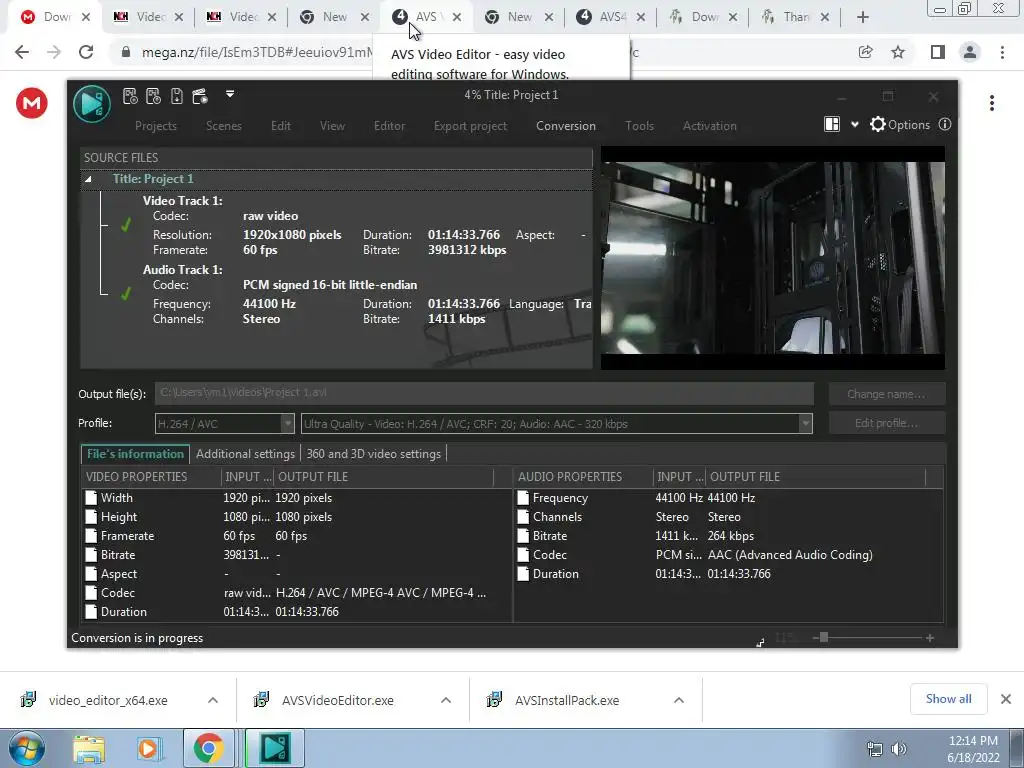This screenshot has width=1024, height=768.
Task: Click the first project file icon in quick toolbar
Action: click(x=130, y=97)
